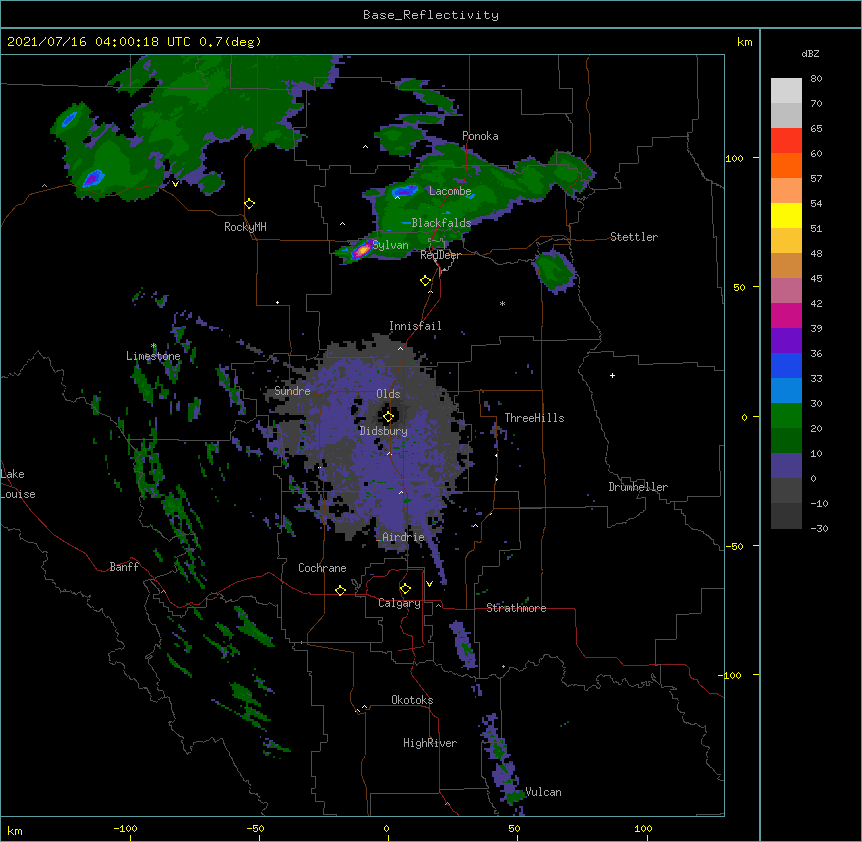Click the Lake Louise label
The width and height of the screenshot is (862, 842).
[18, 484]
